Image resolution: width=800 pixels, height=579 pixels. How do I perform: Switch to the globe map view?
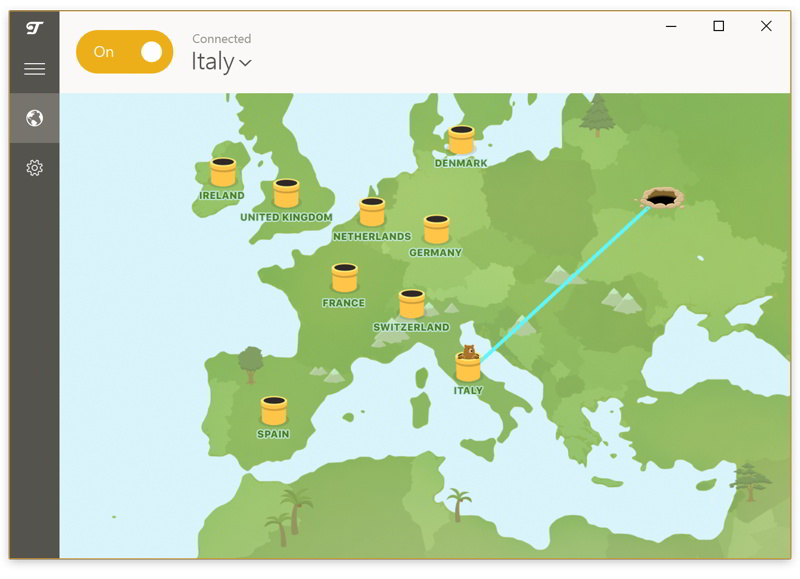(35, 119)
